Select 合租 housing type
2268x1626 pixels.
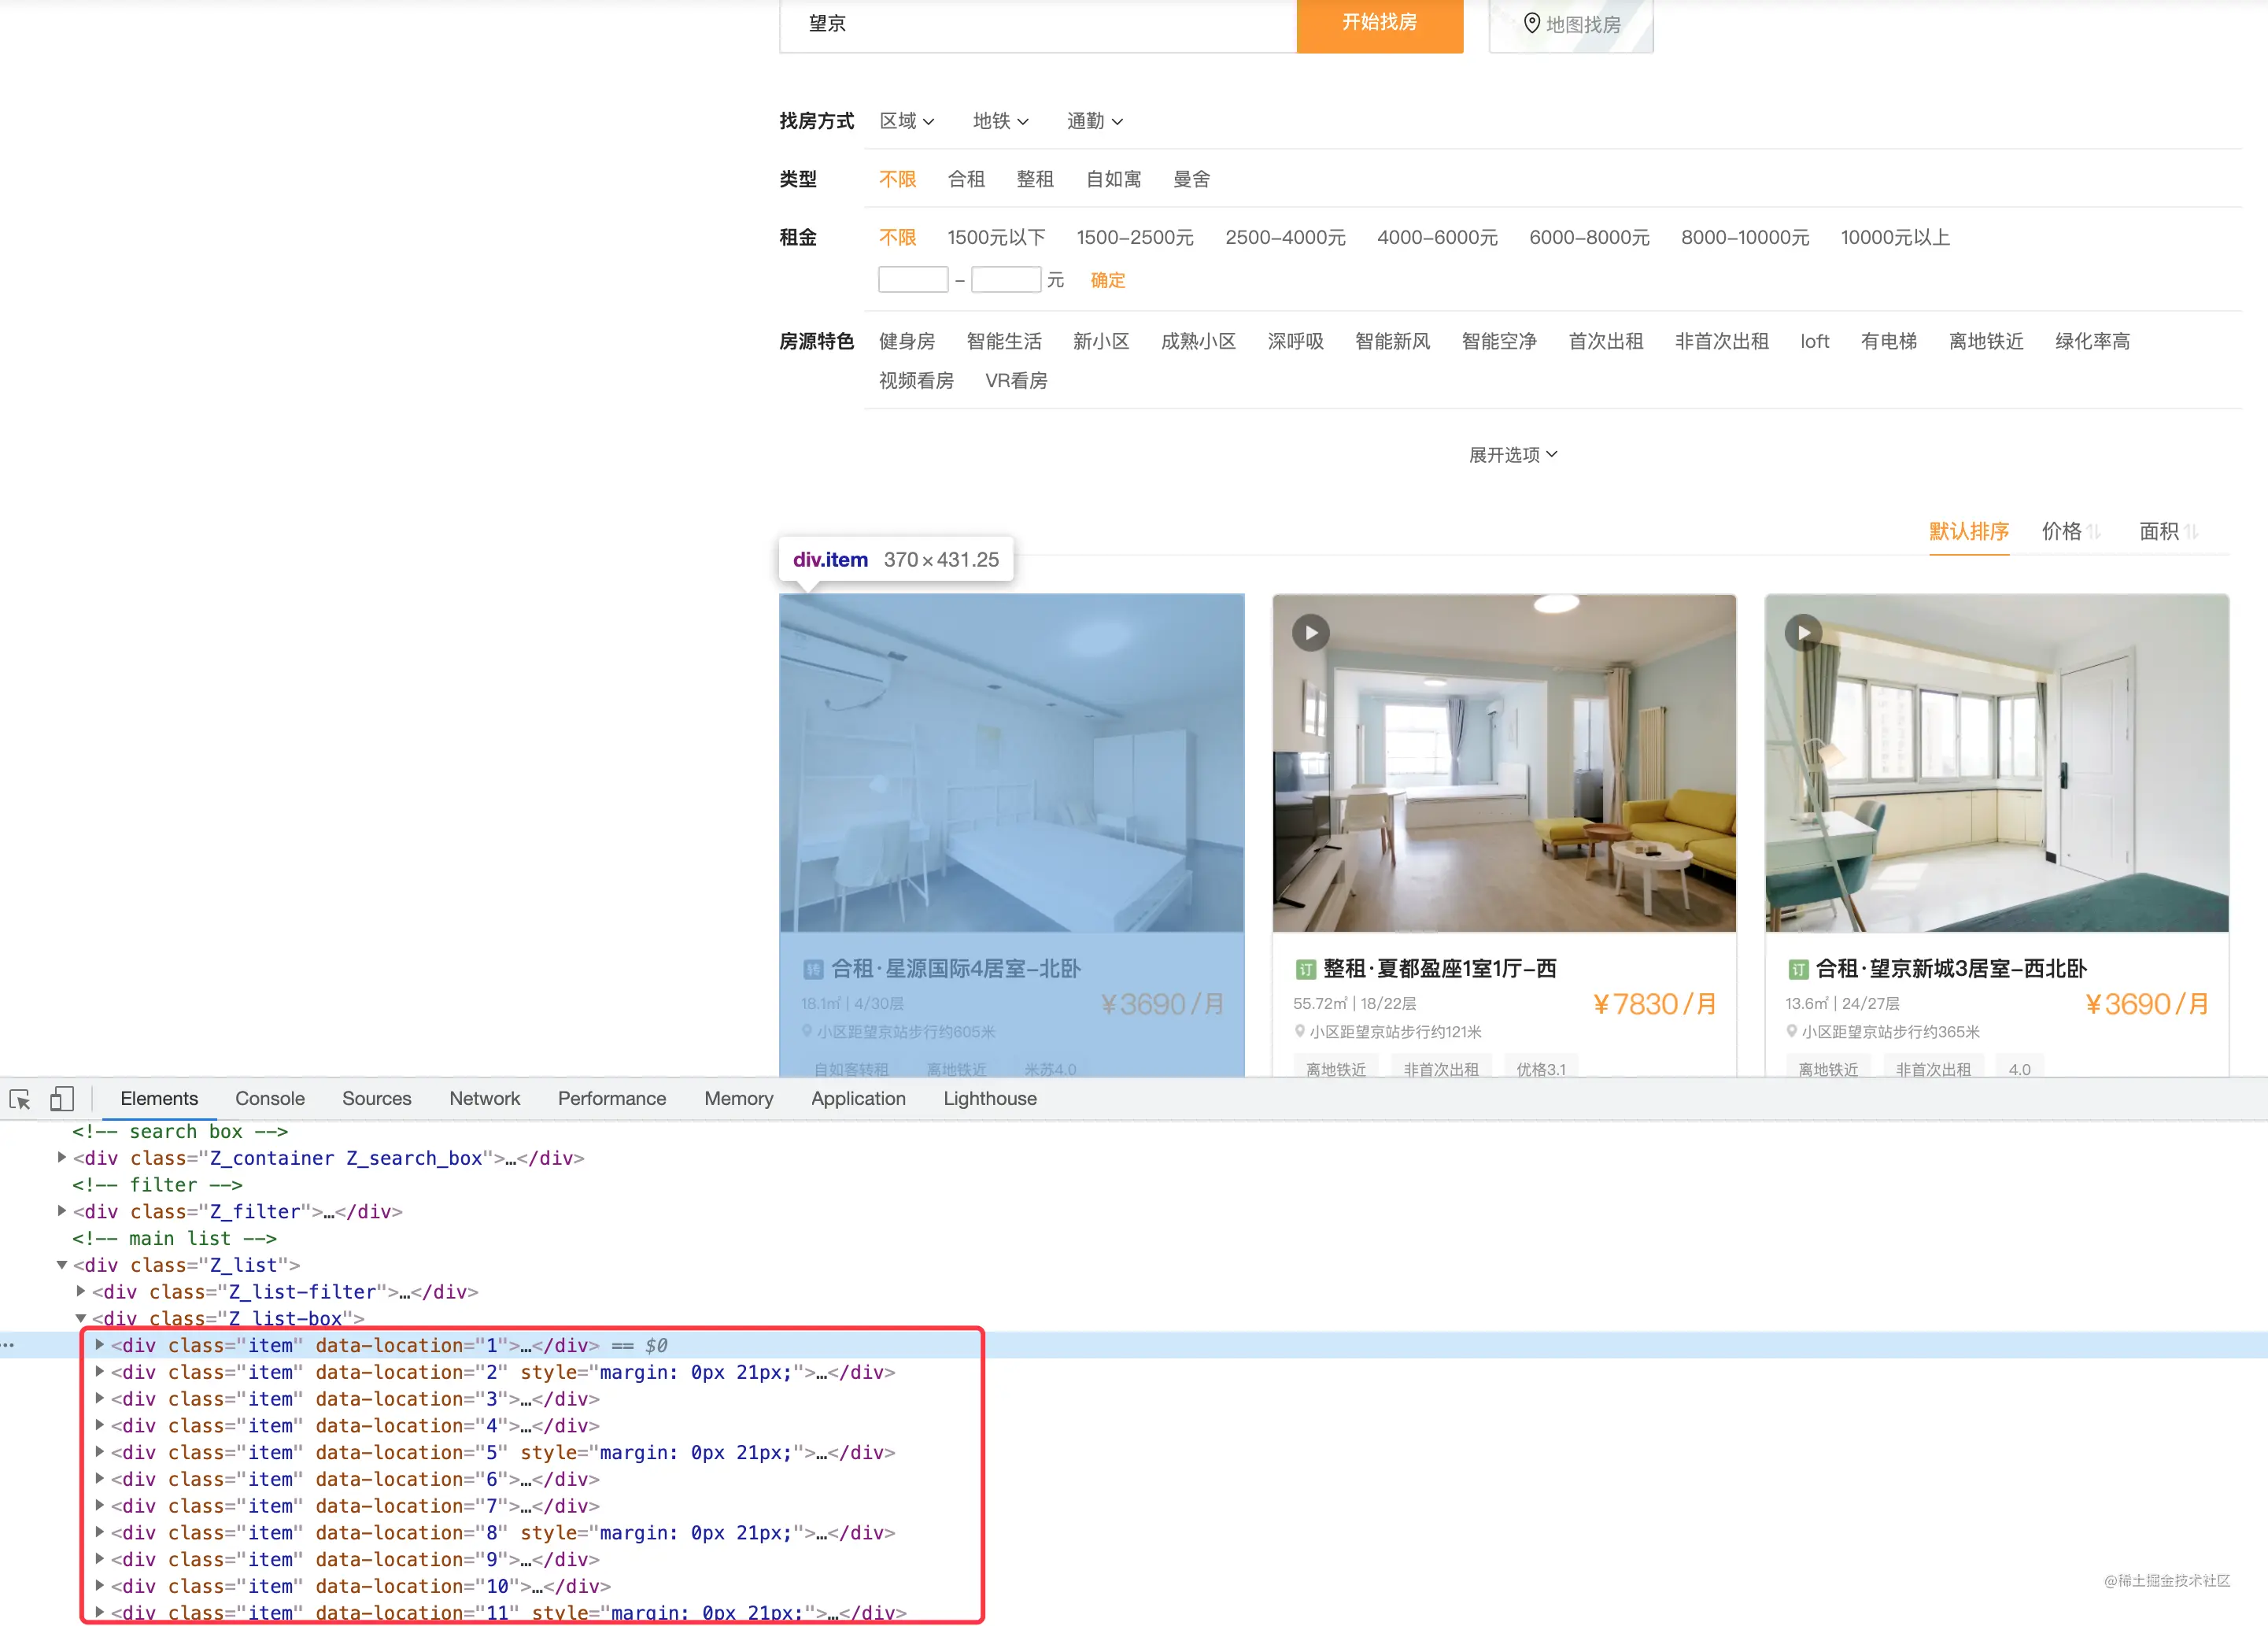[x=966, y=179]
